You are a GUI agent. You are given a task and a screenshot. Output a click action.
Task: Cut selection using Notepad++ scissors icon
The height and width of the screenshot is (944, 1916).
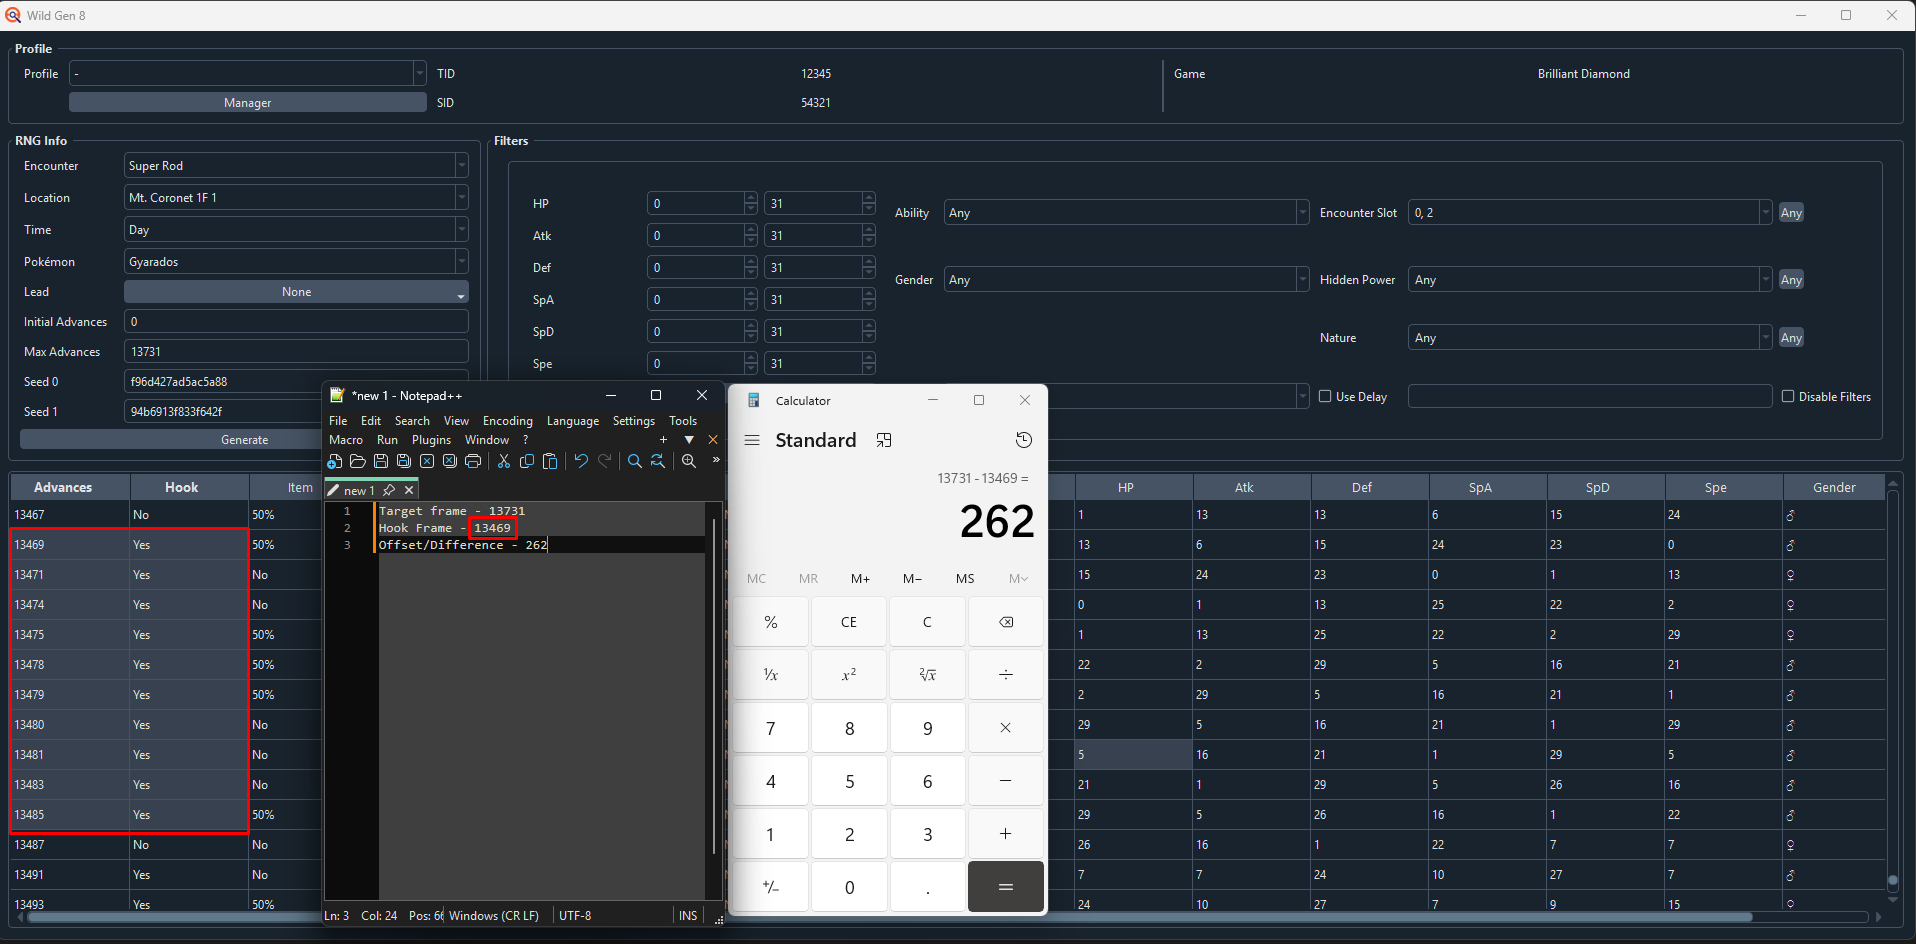[x=504, y=461]
